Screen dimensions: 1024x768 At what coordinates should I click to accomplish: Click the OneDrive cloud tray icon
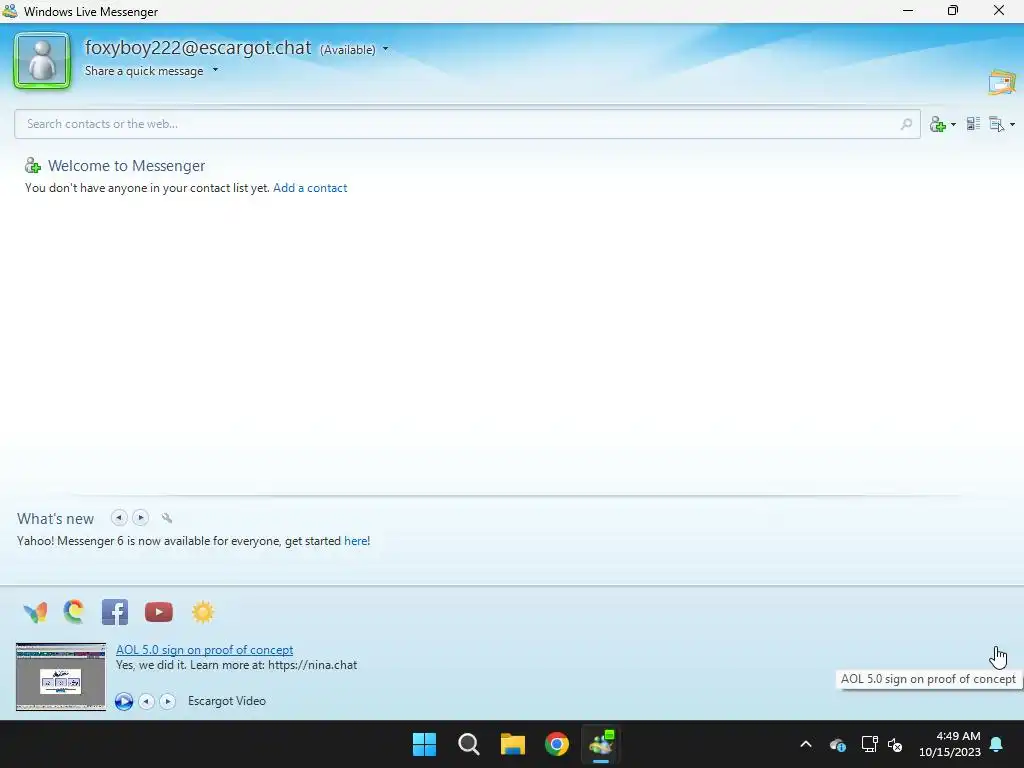(838, 744)
